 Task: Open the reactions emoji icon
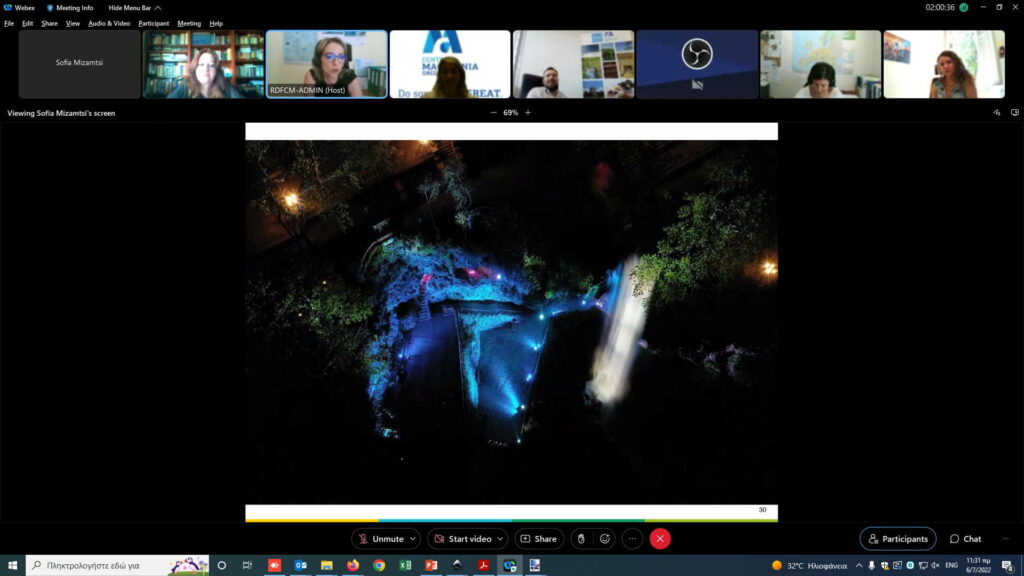point(605,539)
